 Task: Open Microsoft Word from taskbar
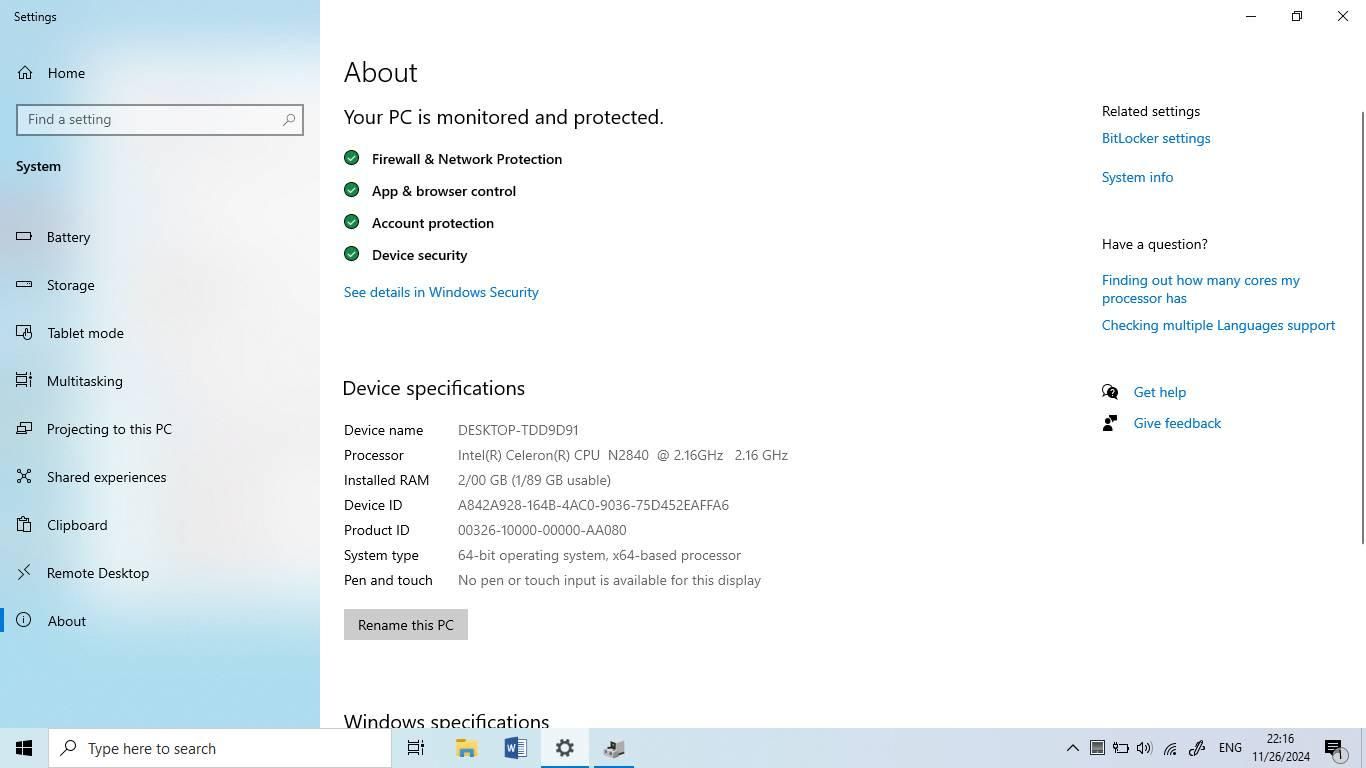515,748
